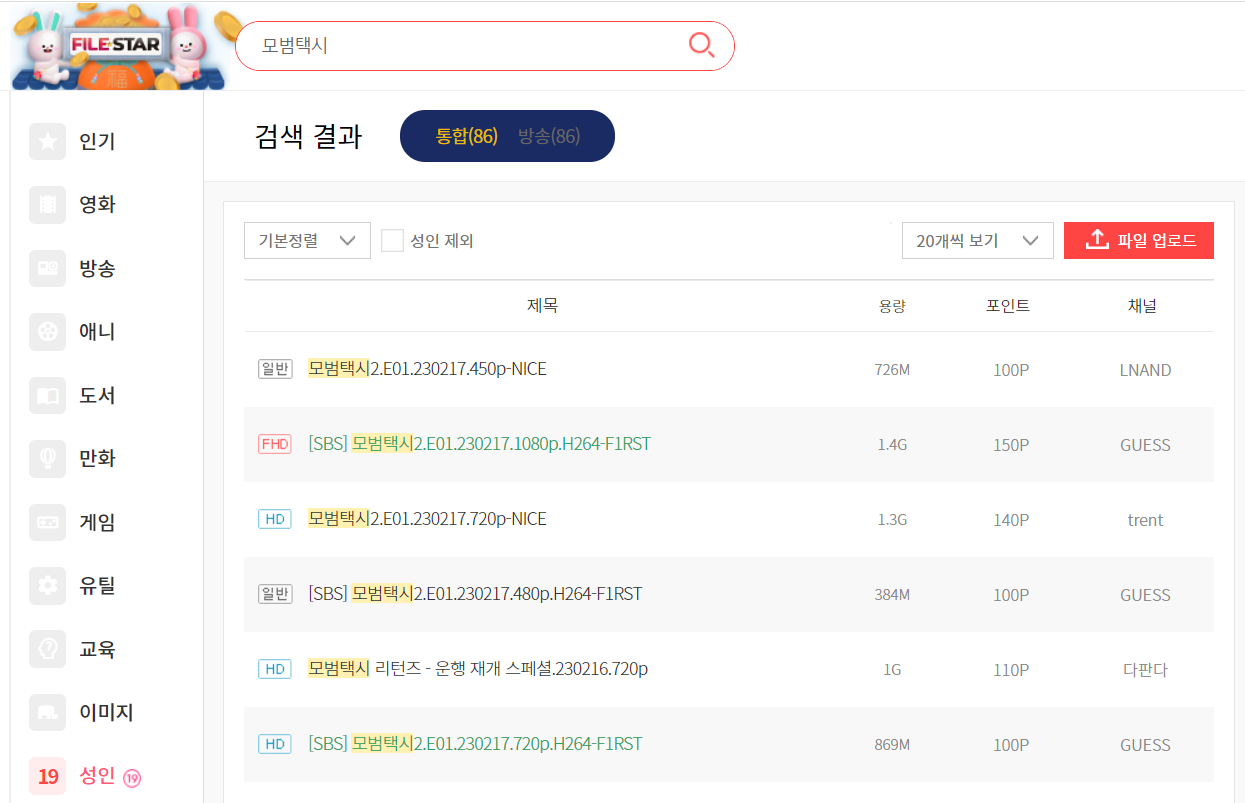Open 모범택시2.E01.230217.450p-NICE result
This screenshot has height=803, width=1245.
point(427,369)
